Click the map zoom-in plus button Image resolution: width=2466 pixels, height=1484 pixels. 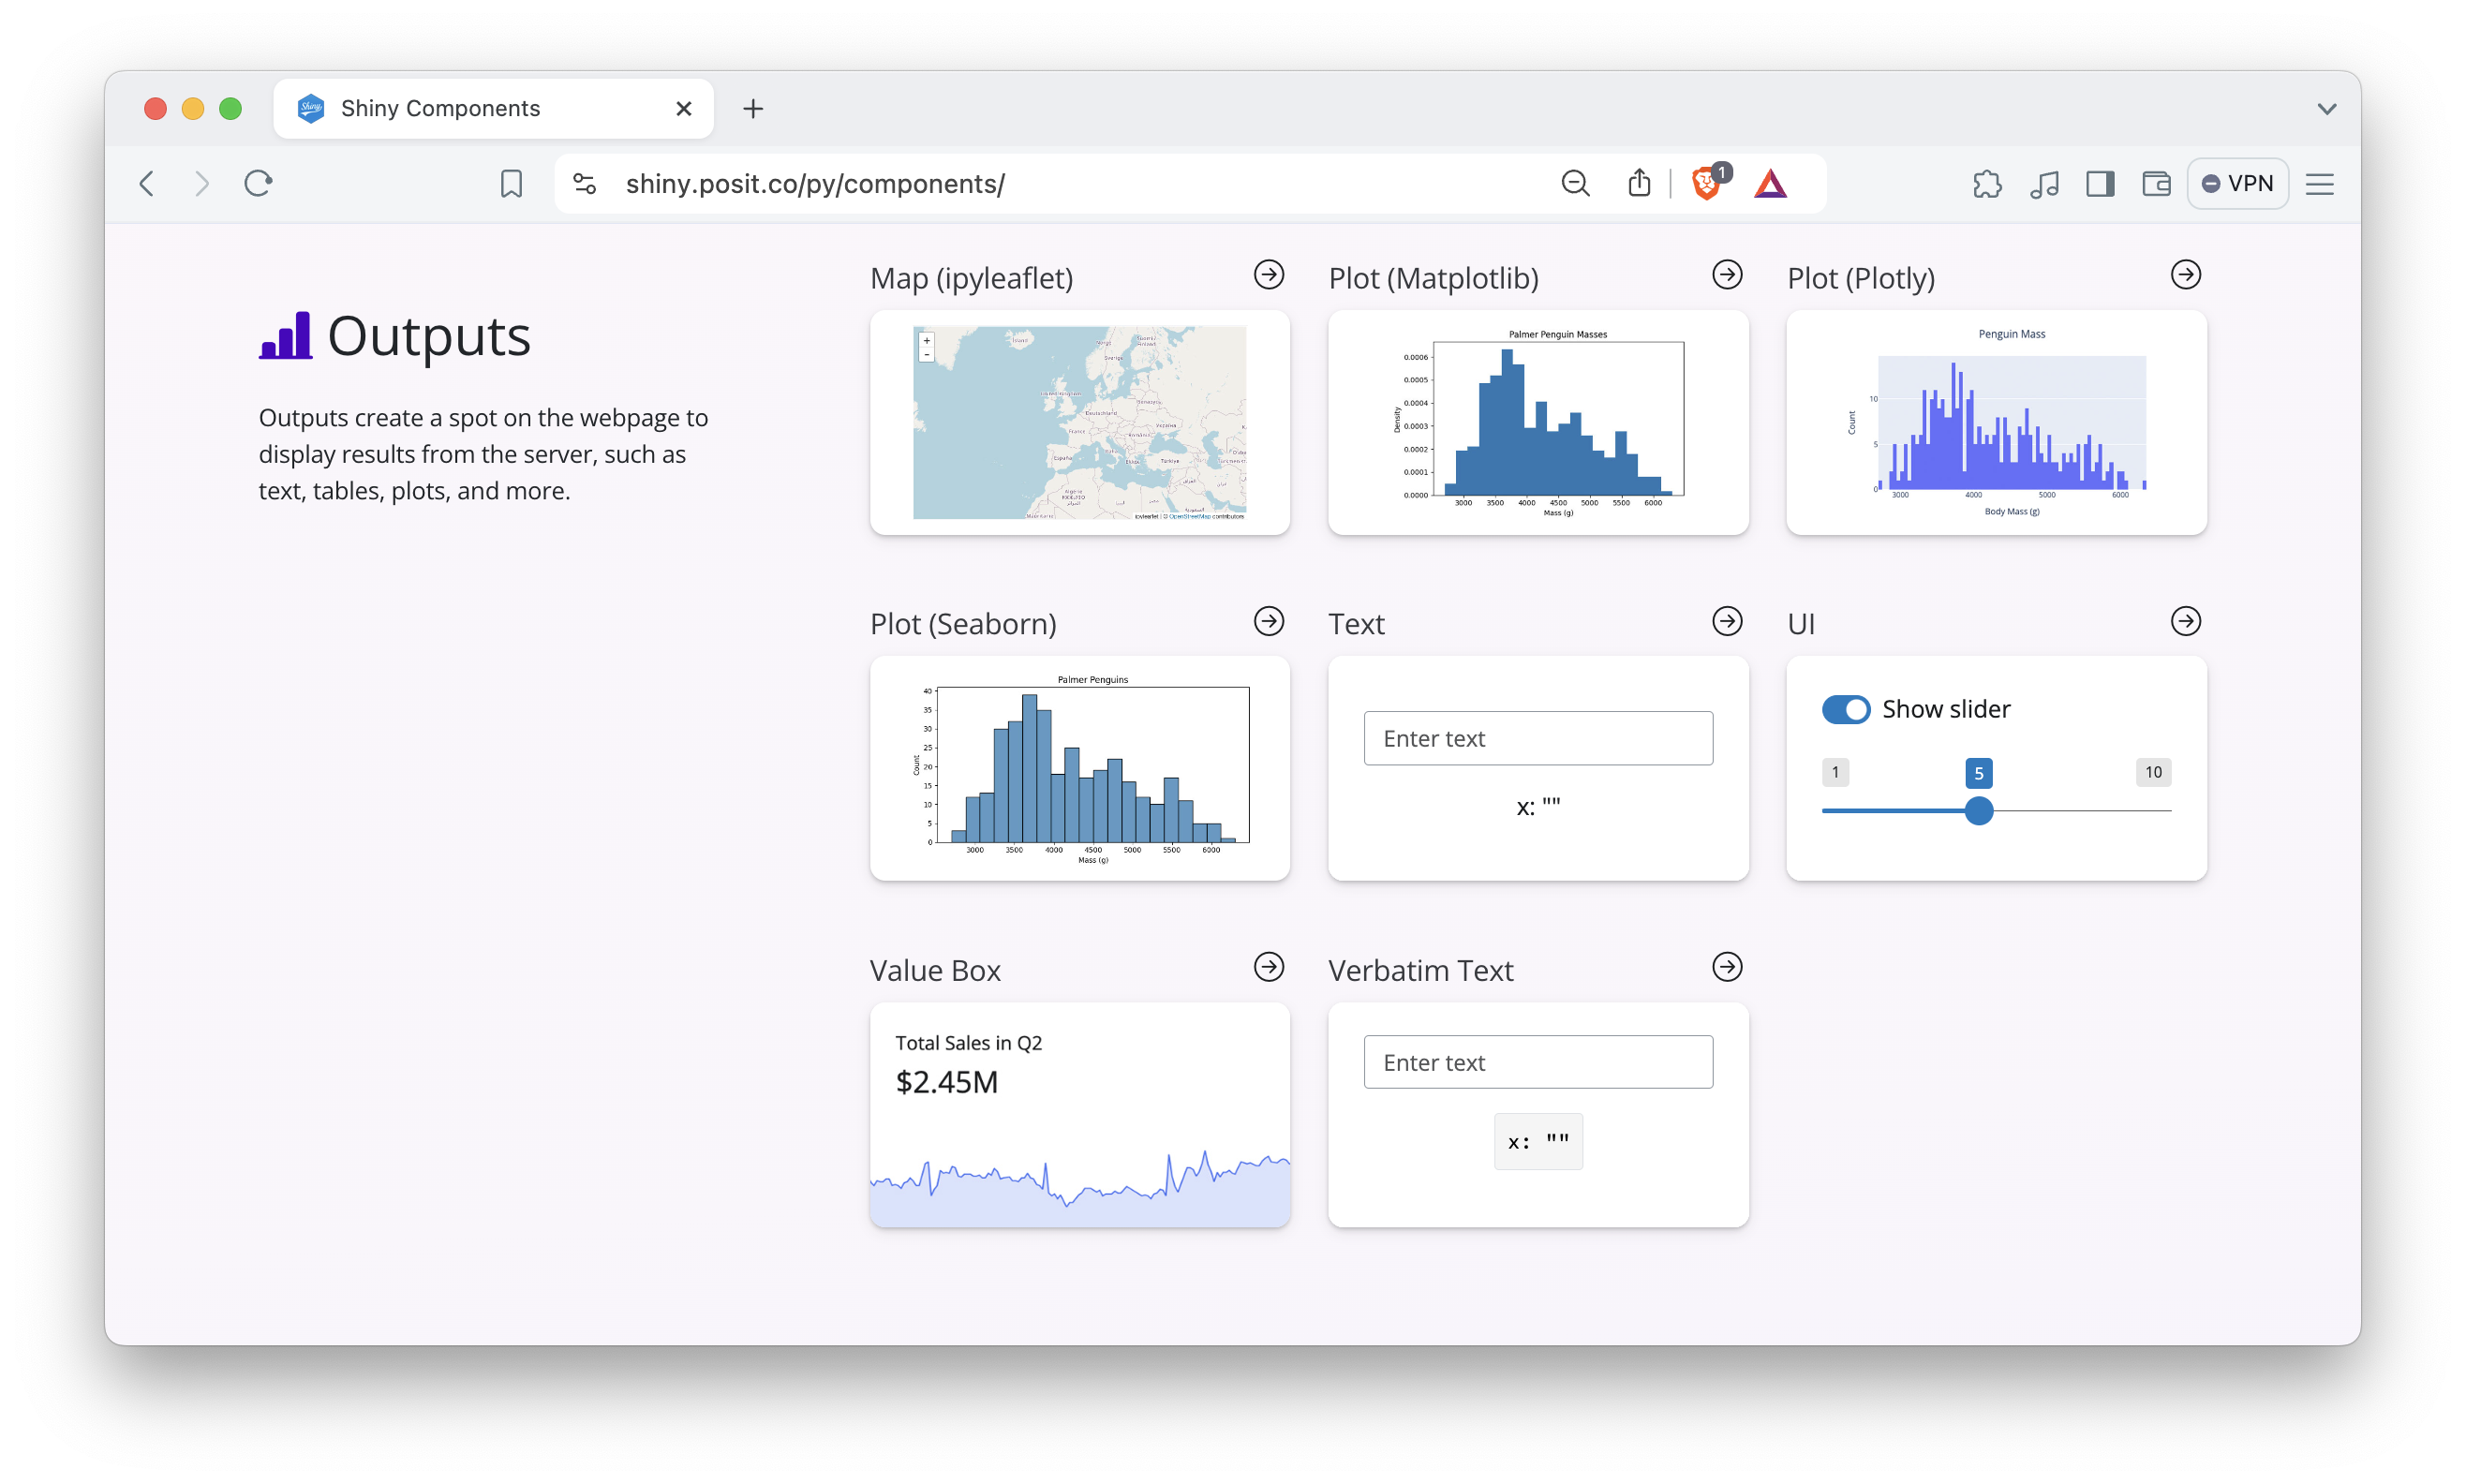click(926, 340)
